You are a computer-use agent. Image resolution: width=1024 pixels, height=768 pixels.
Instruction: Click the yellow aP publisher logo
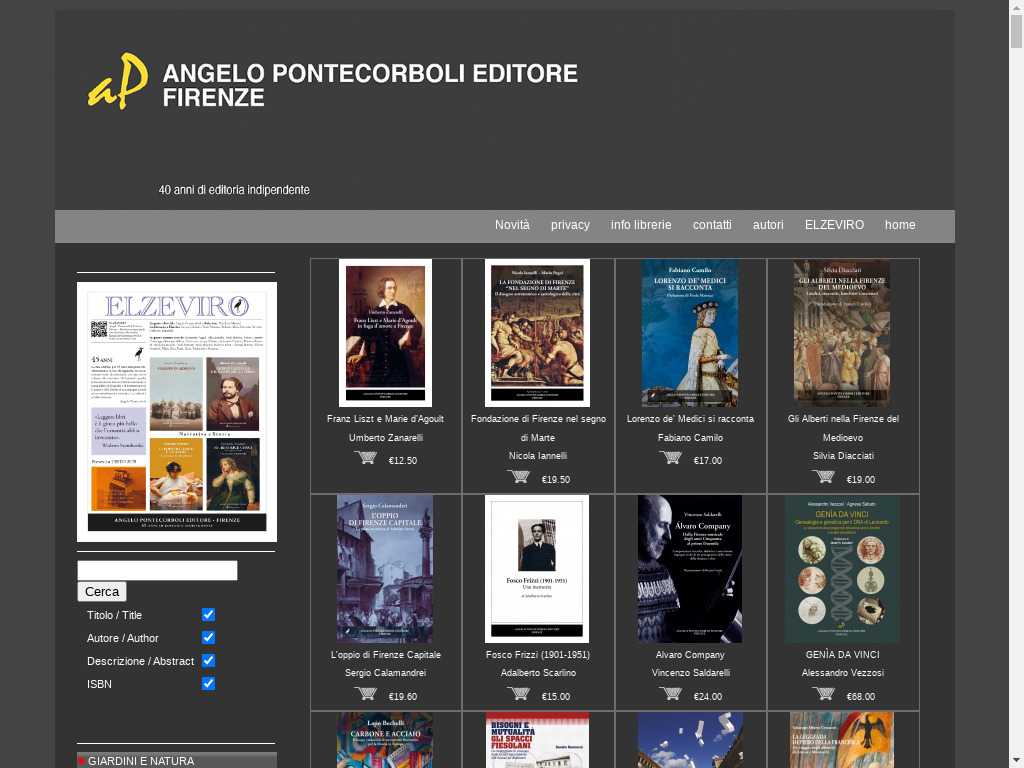(118, 81)
